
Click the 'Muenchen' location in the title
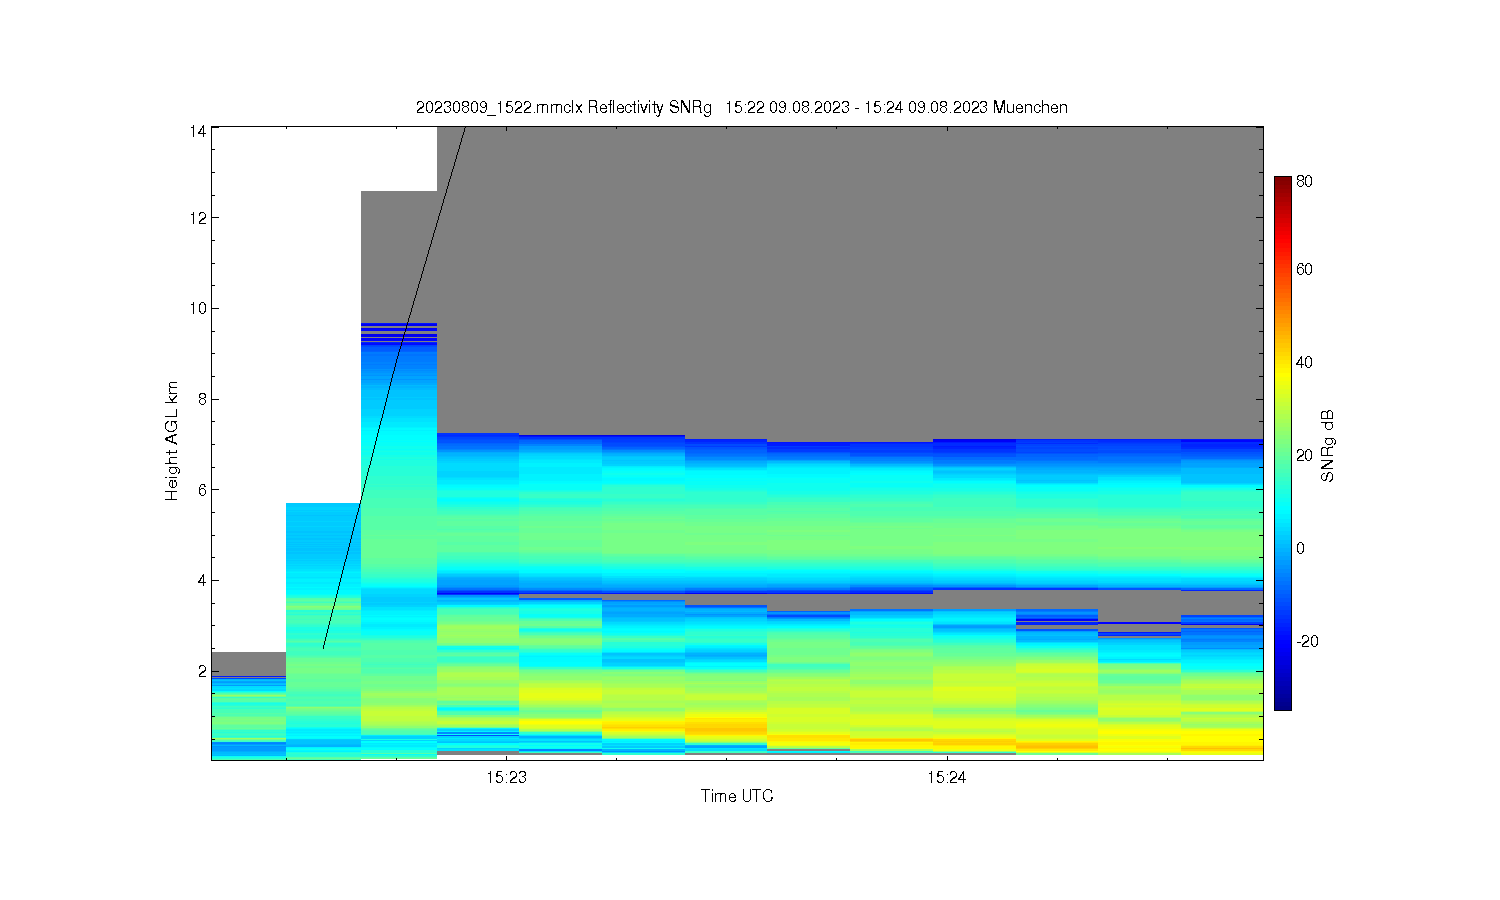coord(1030,107)
